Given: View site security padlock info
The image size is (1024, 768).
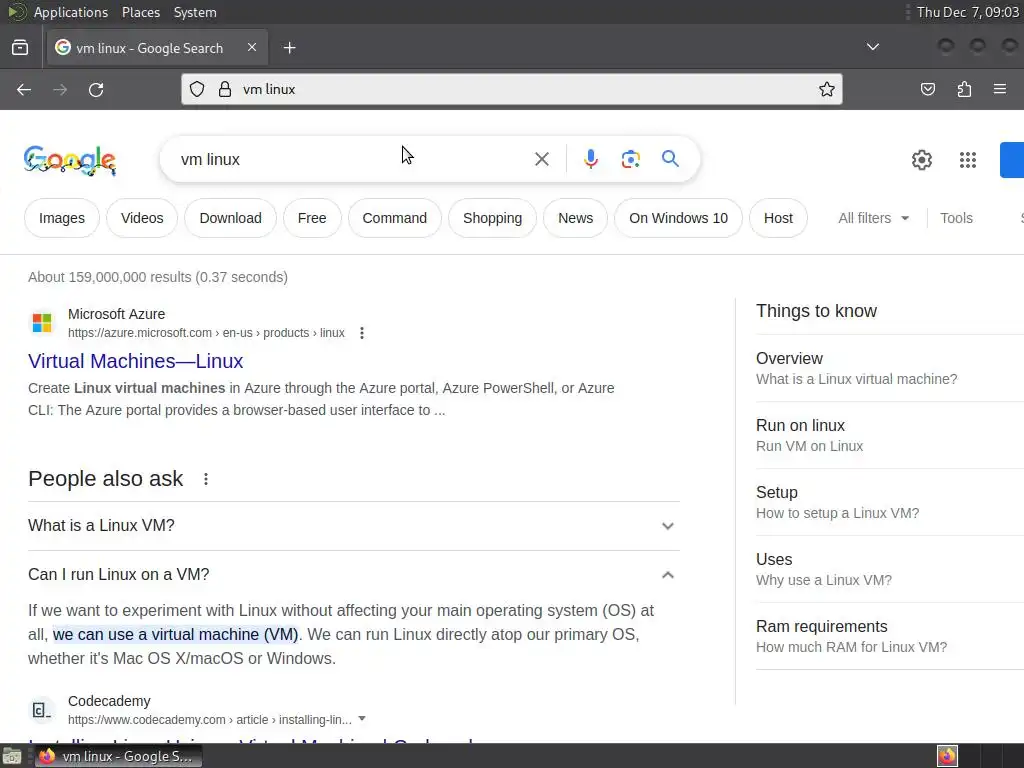Looking at the screenshot, I should pyautogui.click(x=225, y=89).
